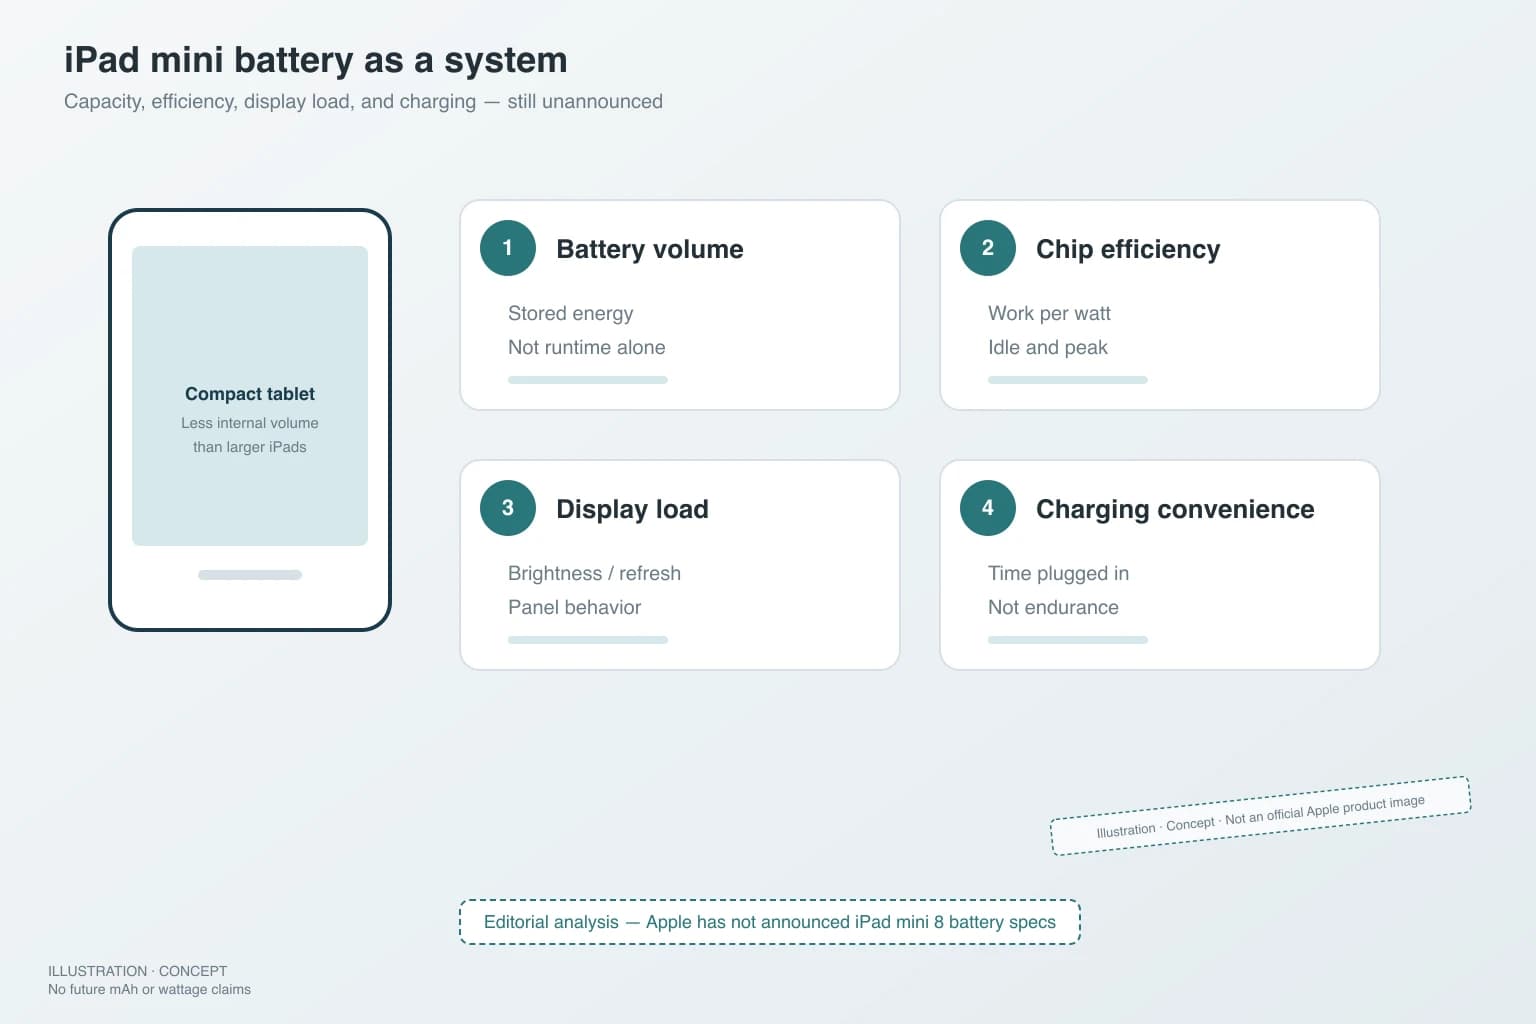Screen dimensions: 1536x1024
Task: Click 'Less internal volume' caption line
Action: [250, 423]
